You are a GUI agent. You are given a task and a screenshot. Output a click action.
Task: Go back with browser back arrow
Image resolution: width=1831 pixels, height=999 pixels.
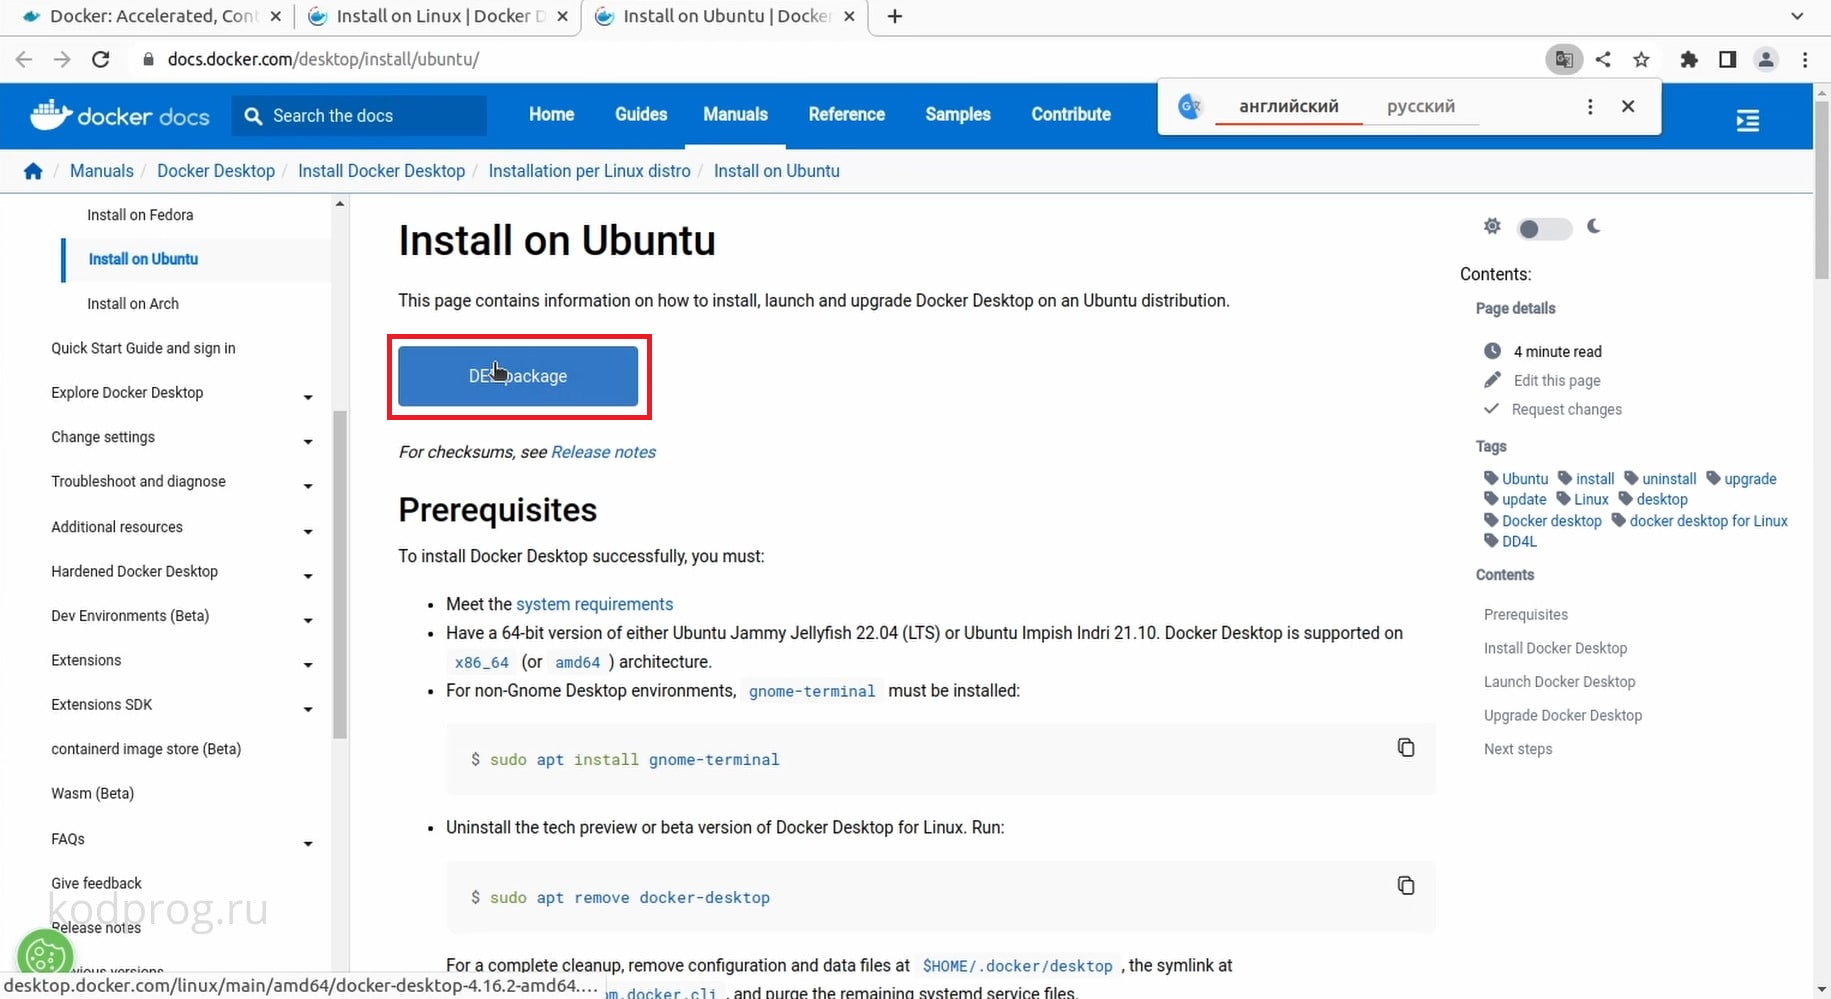(24, 59)
